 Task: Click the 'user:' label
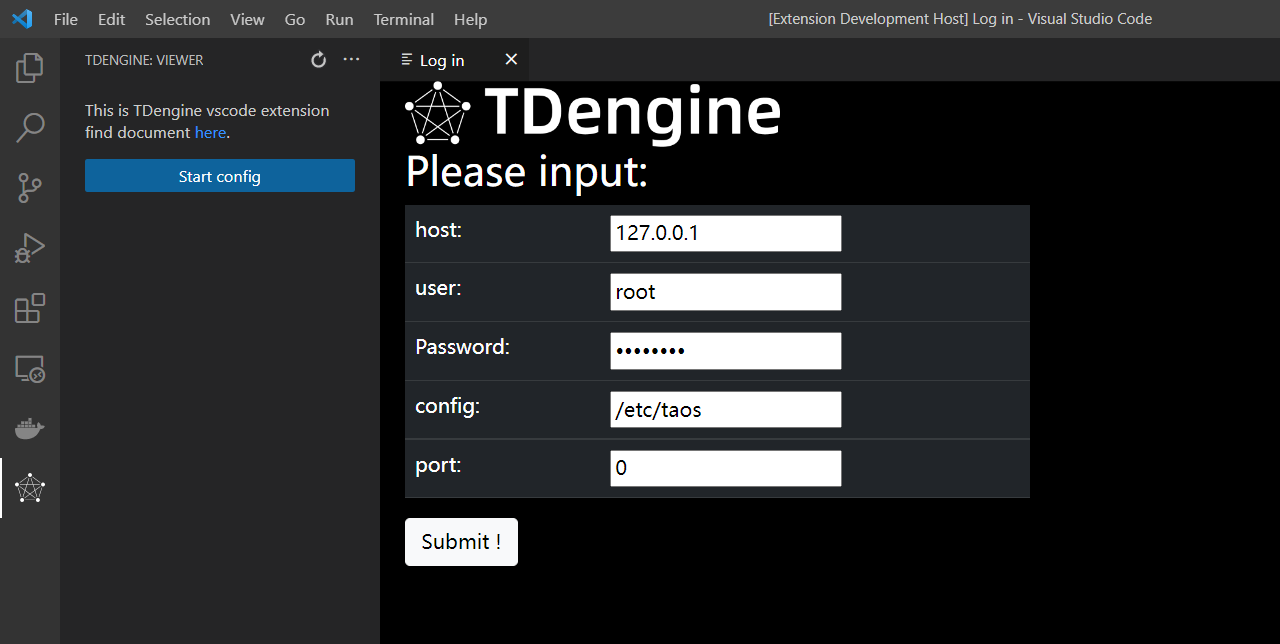(x=438, y=289)
